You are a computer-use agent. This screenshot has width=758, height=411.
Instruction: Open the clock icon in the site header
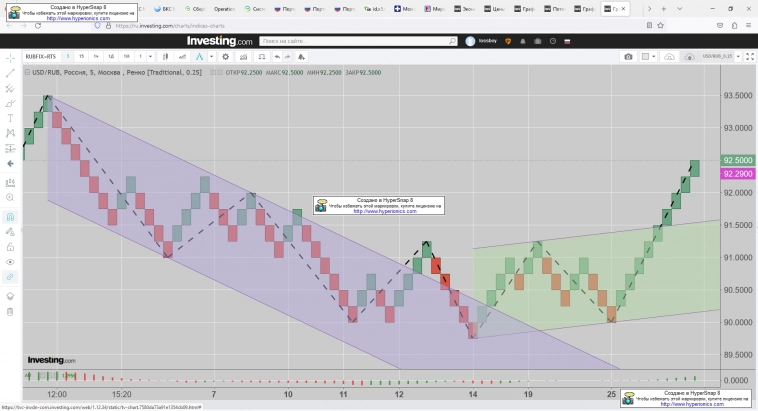click(553, 41)
